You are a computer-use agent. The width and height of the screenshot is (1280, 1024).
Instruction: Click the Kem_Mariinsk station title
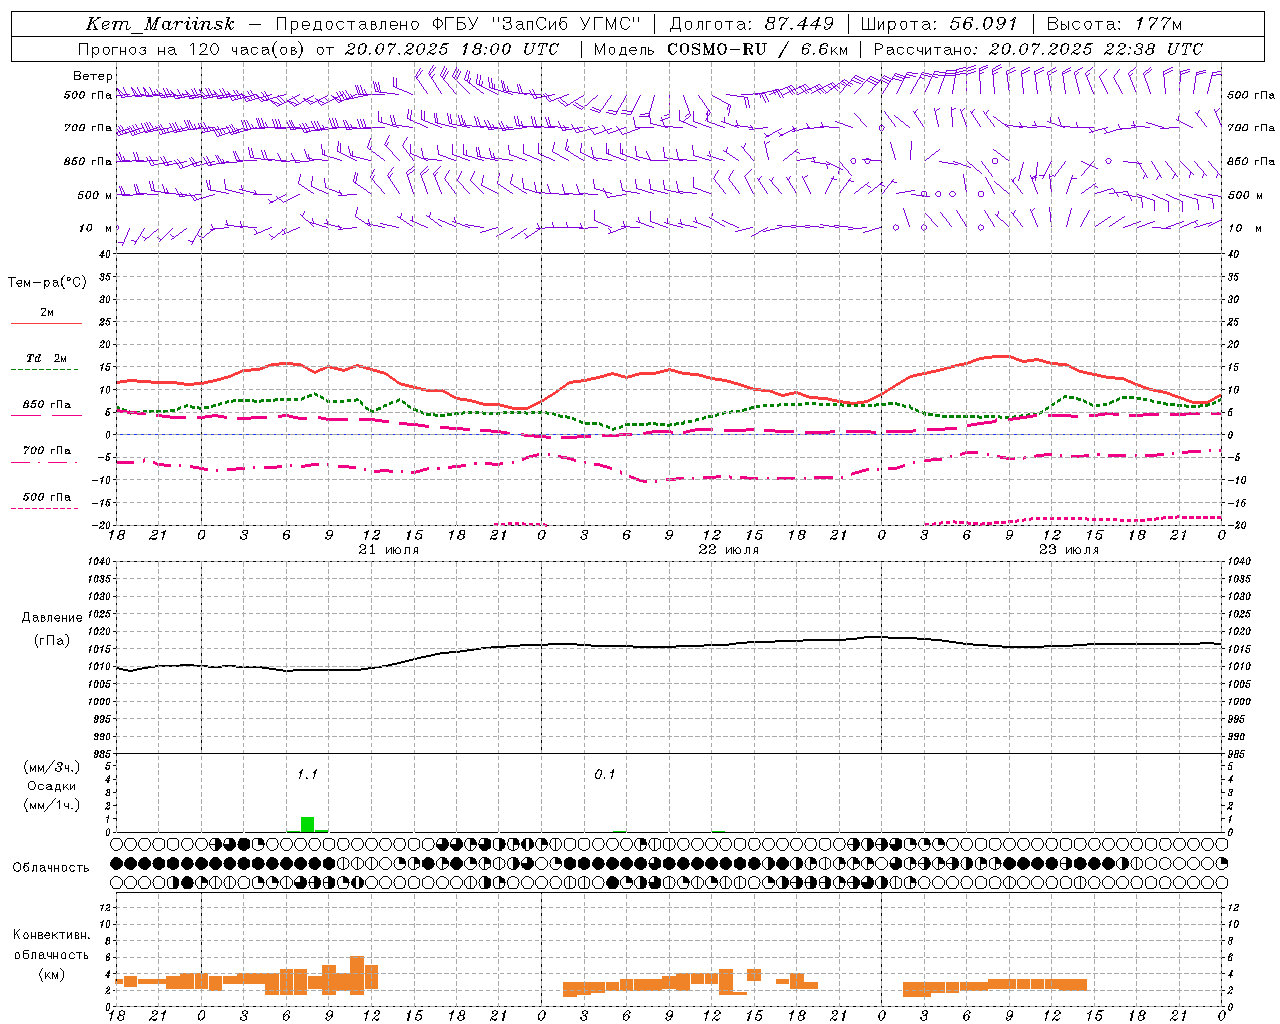pos(160,24)
